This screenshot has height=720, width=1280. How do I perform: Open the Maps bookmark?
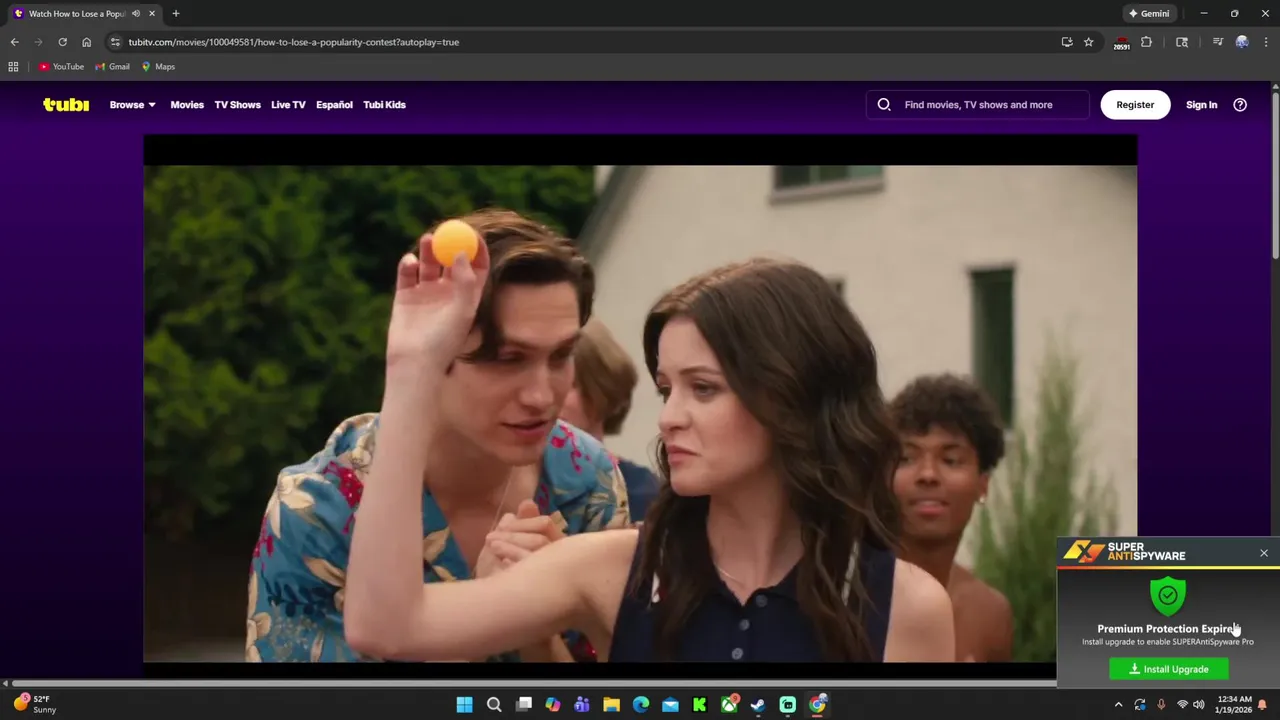coord(158,67)
